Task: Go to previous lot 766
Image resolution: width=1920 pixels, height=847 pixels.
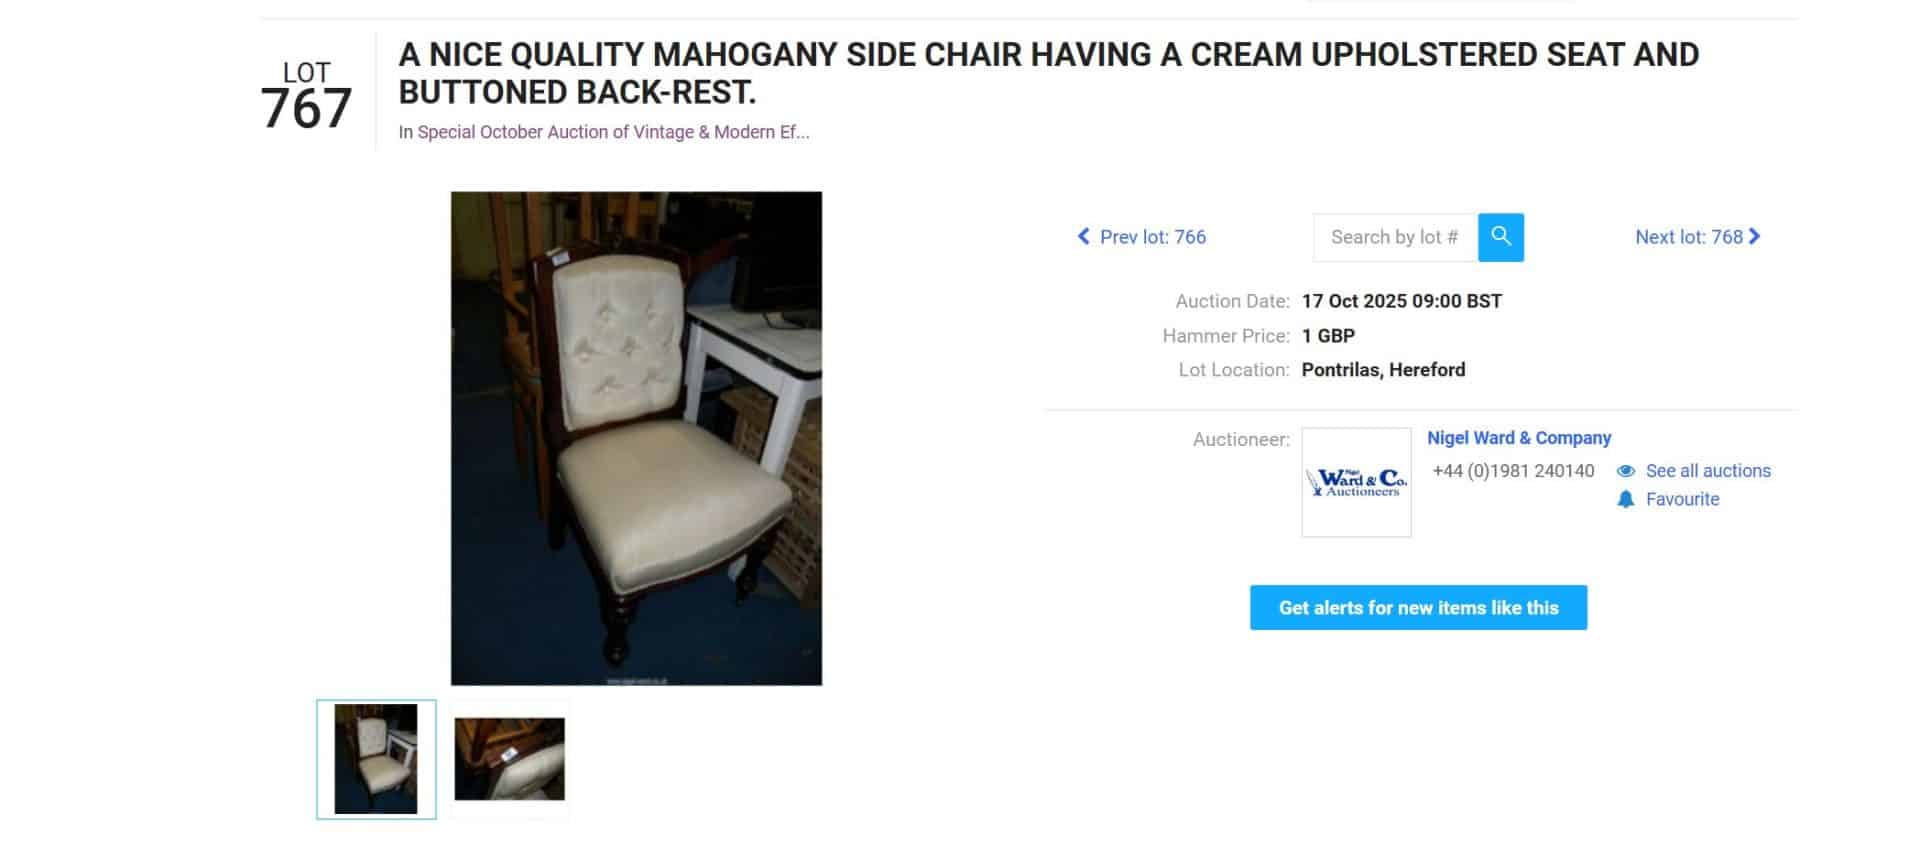Action: (x=1141, y=237)
